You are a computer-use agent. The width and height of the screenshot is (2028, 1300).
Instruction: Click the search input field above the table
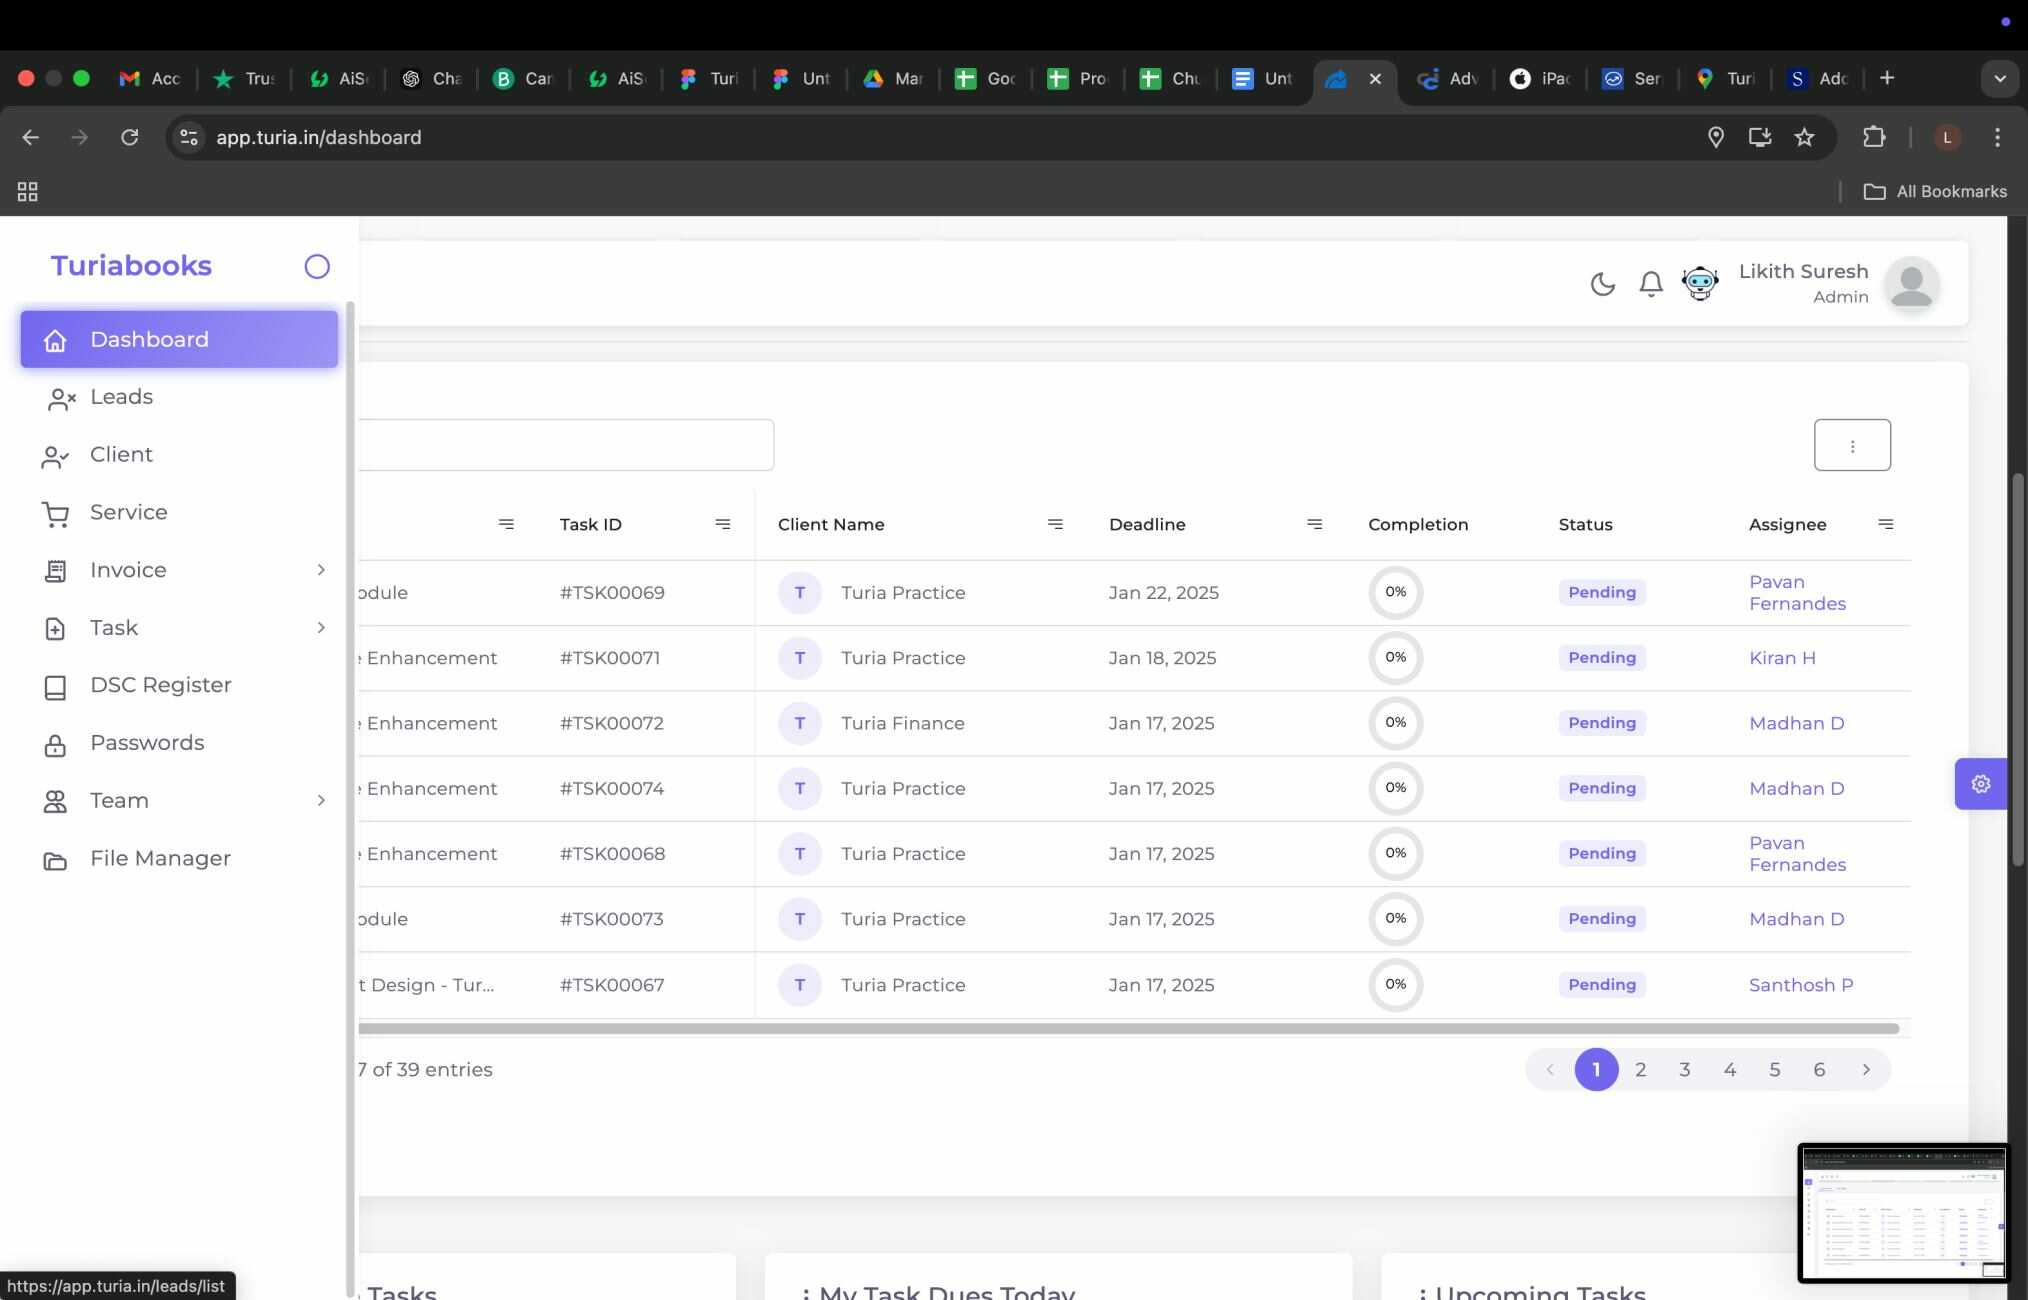click(x=566, y=445)
